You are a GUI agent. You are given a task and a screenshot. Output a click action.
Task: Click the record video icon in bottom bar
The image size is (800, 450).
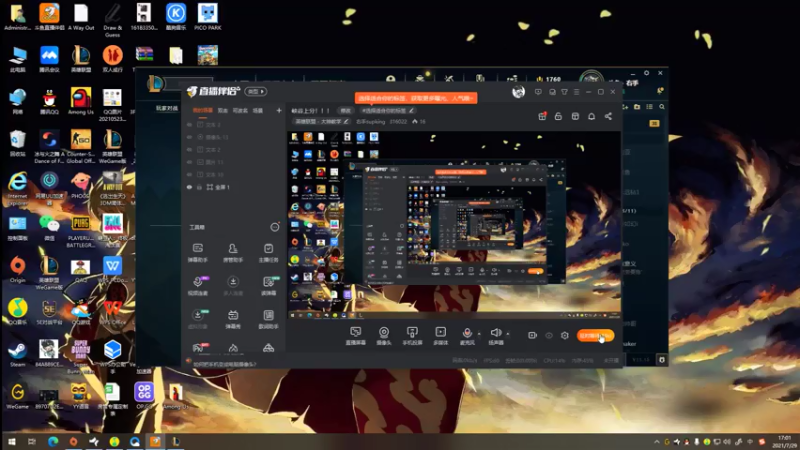[x=532, y=335]
